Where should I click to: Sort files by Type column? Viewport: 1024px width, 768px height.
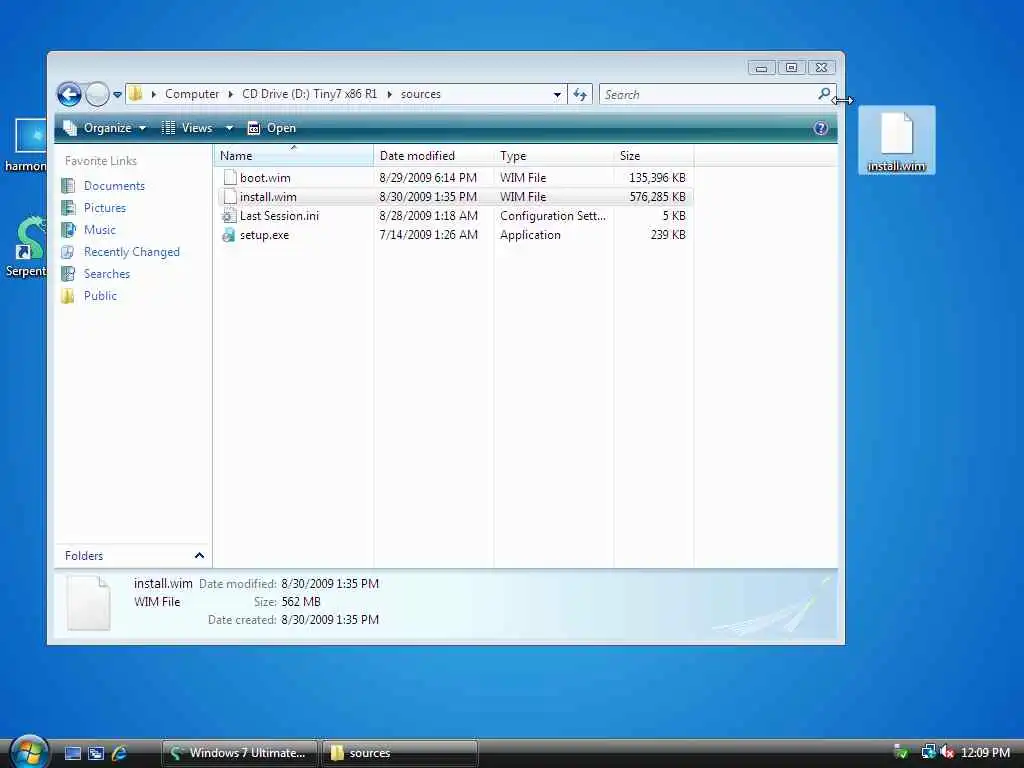[554, 155]
